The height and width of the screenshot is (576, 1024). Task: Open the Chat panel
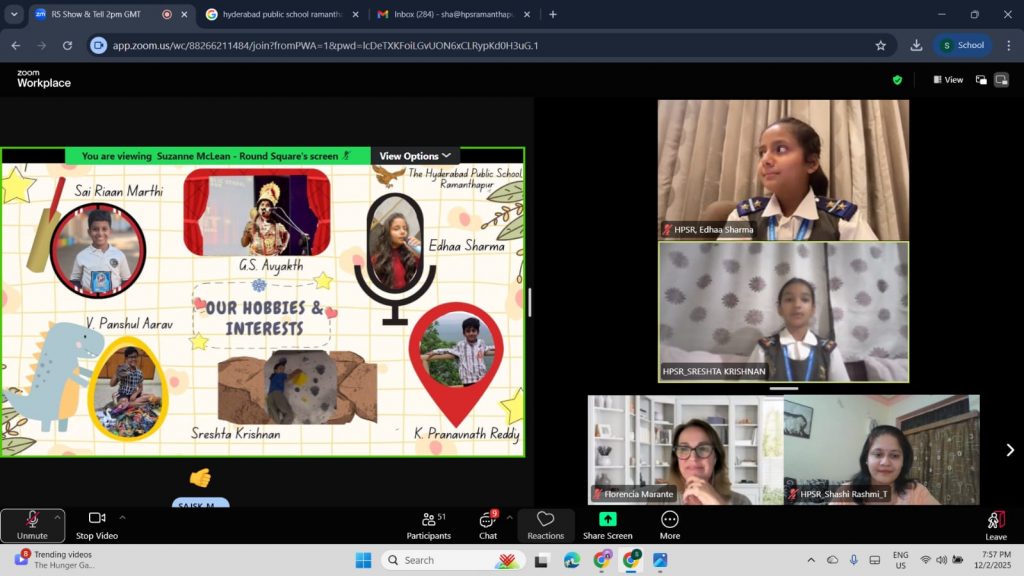point(488,524)
